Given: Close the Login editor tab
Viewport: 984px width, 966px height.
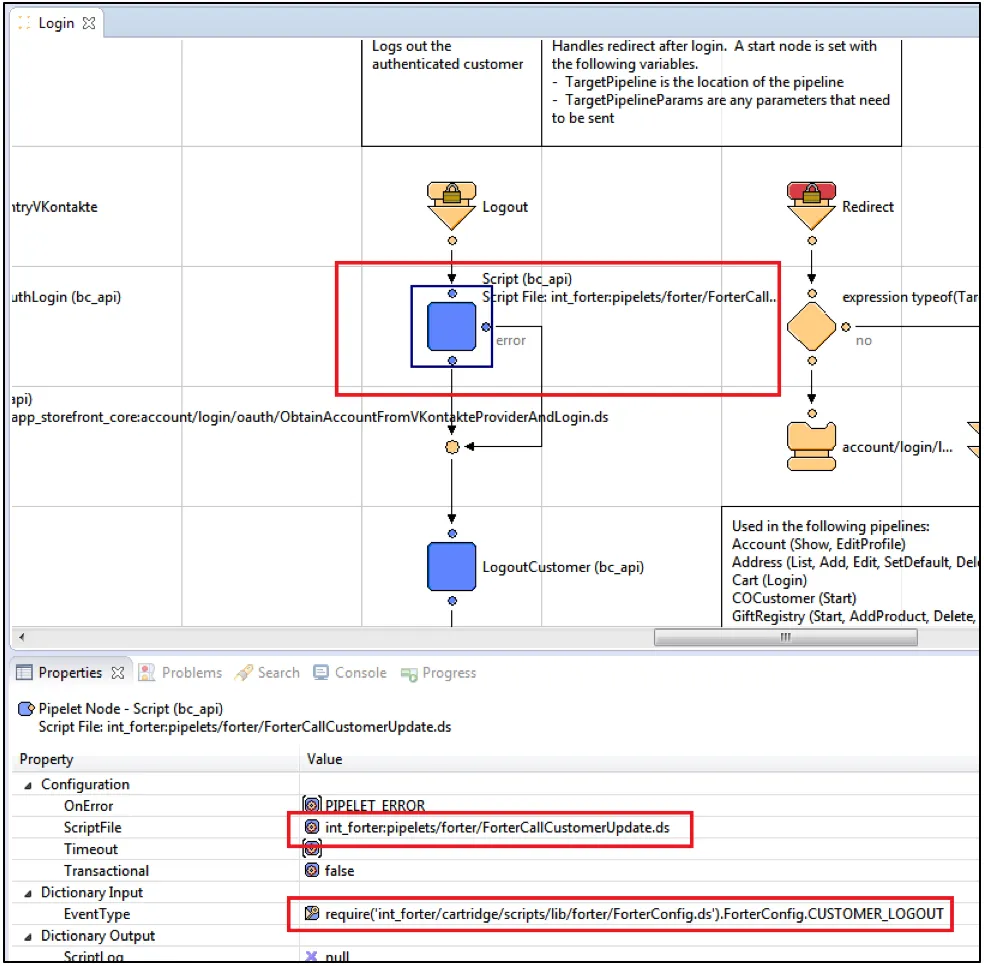Looking at the screenshot, I should [89, 23].
